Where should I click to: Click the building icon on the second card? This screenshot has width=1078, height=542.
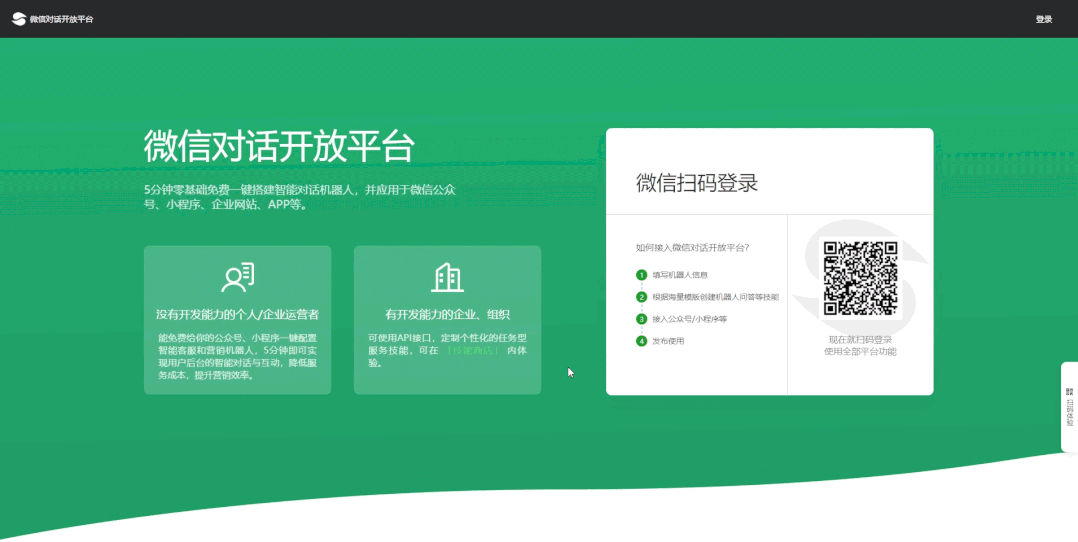pos(448,277)
